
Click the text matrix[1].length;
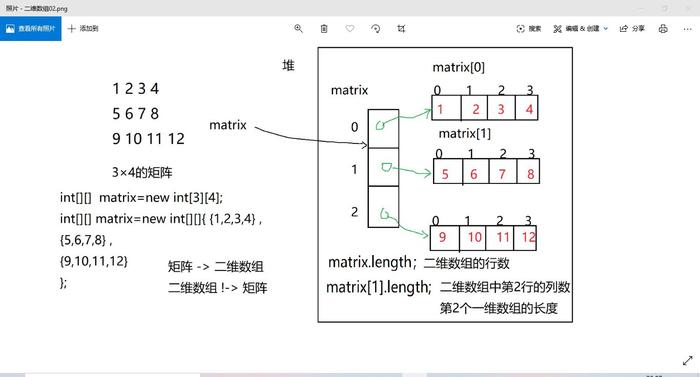379,287
